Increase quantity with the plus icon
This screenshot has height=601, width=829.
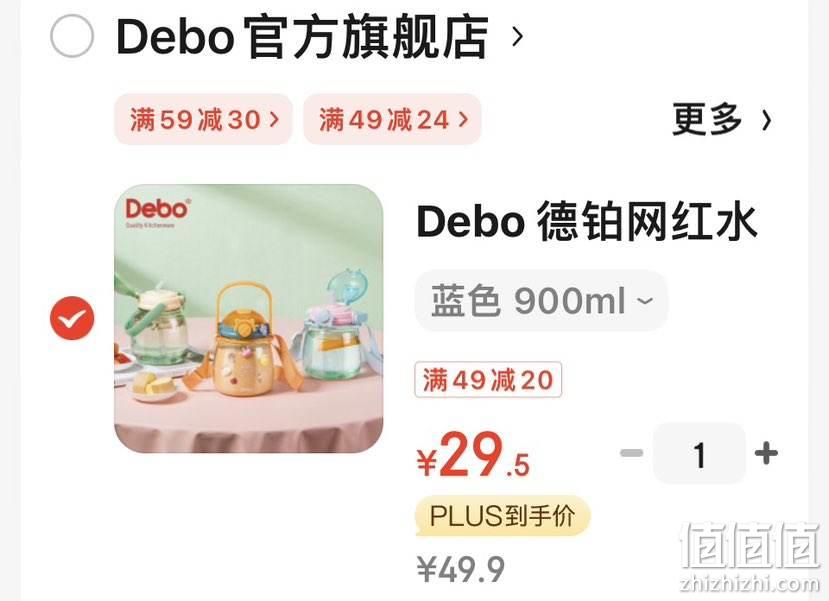coord(766,453)
